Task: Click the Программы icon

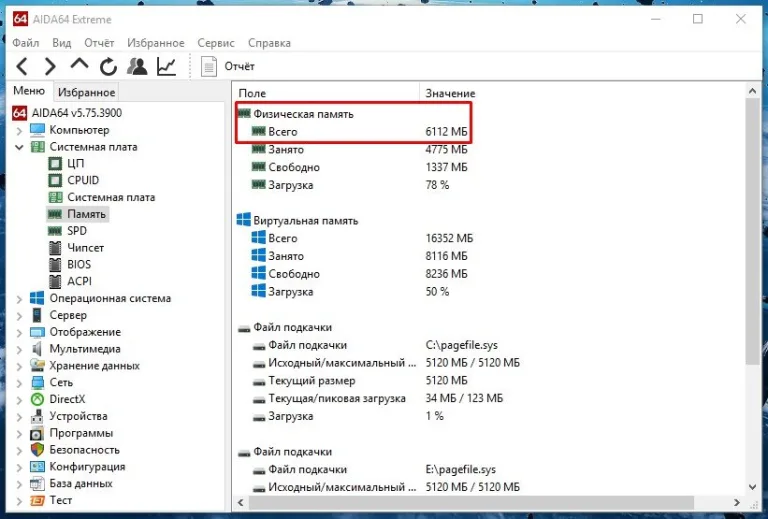Action: (37, 433)
